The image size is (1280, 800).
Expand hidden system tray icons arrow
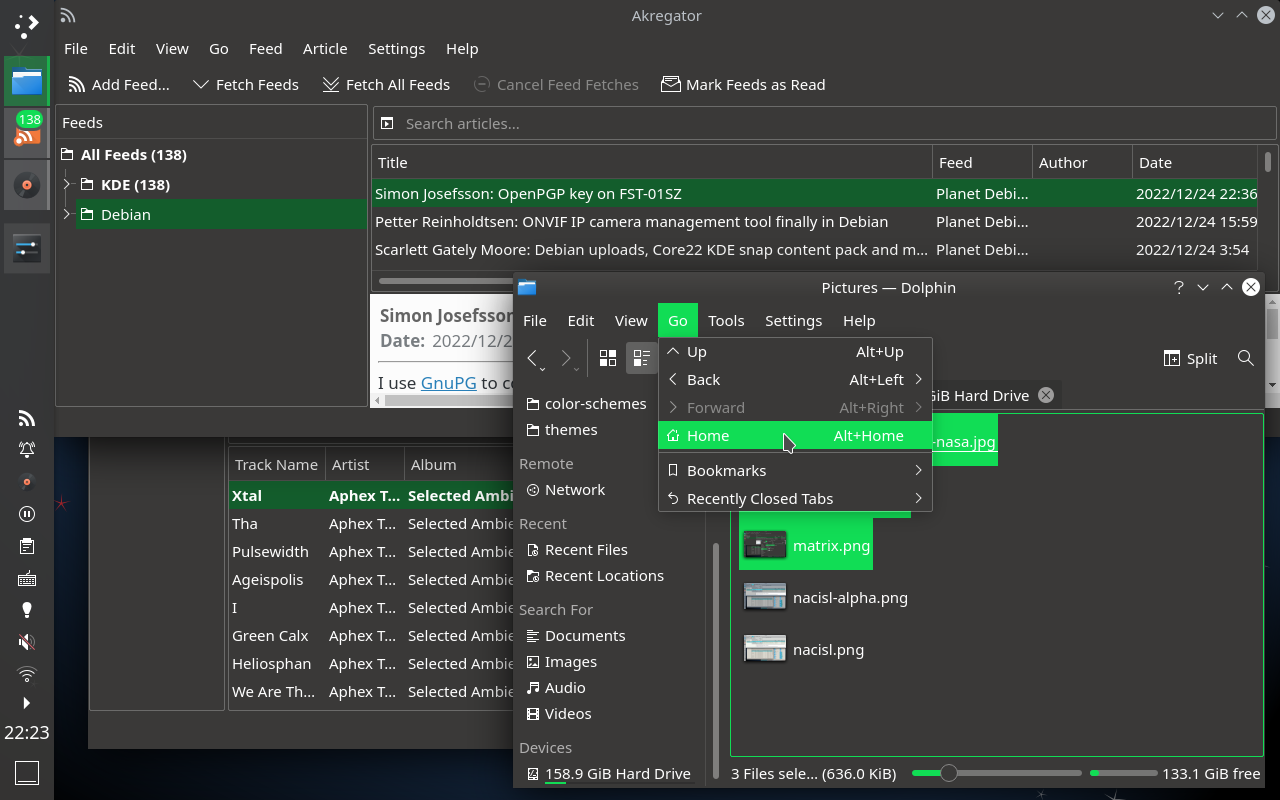(27, 703)
